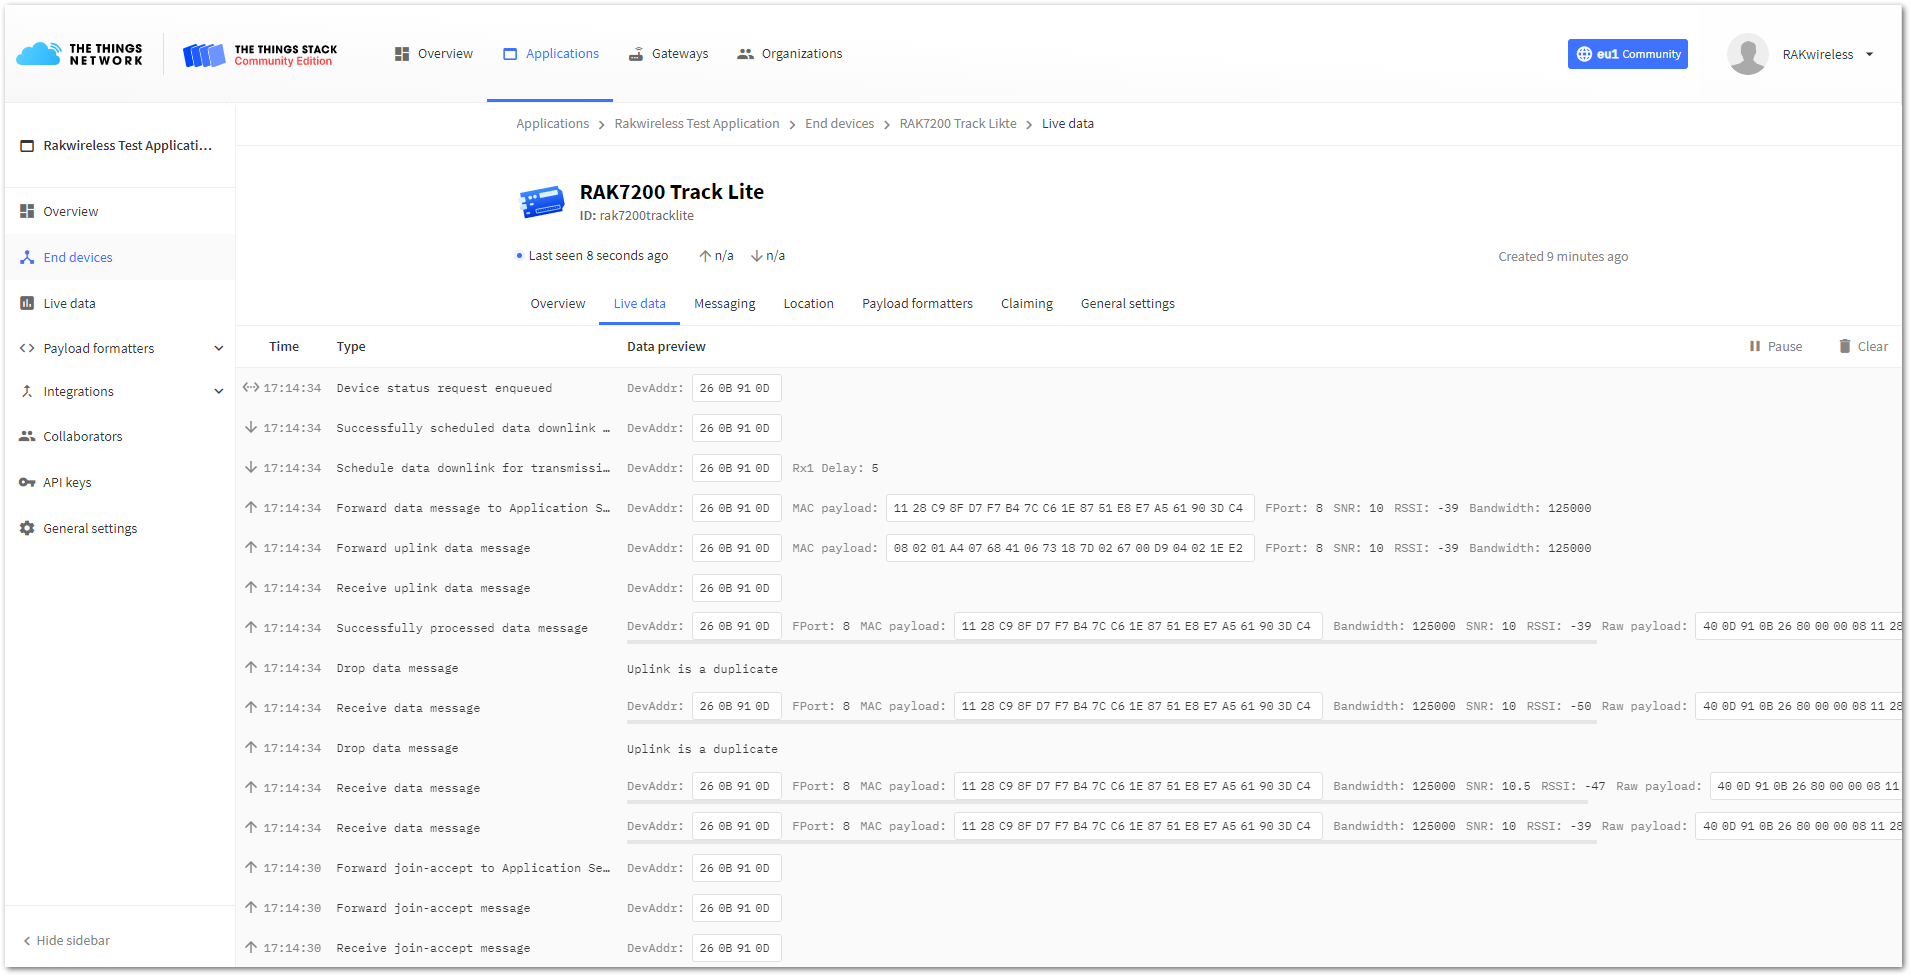
Task: Open General settings gear in sidebar
Action: pyautogui.click(x=27, y=529)
